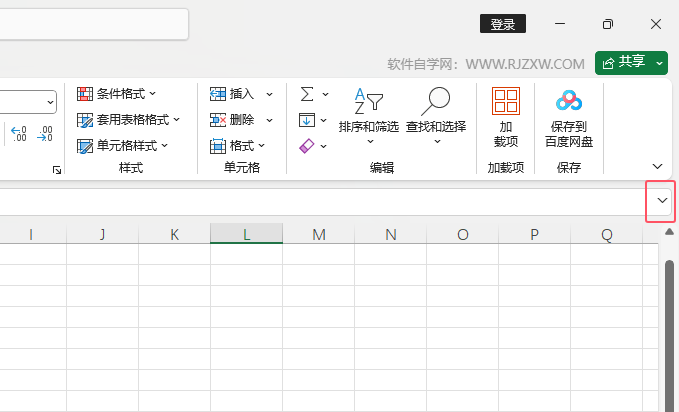Viewport: 679px width, 412px height.
Task: Select column L header
Action: point(246,234)
